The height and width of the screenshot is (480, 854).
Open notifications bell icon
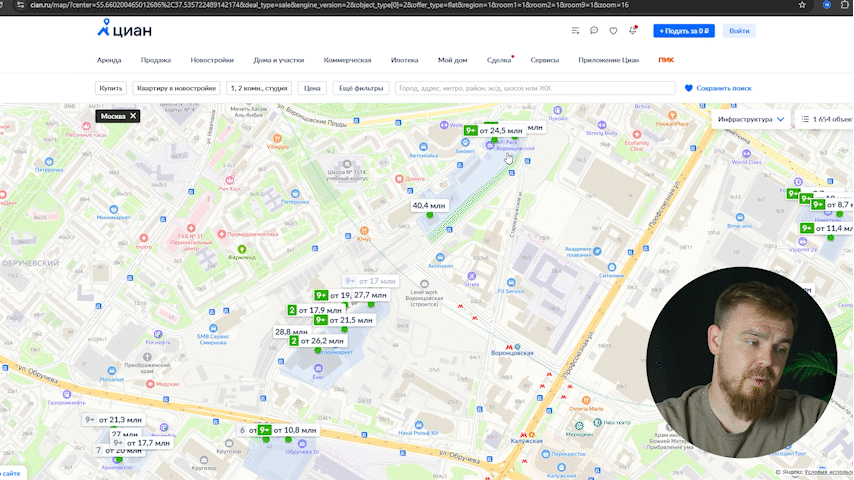click(632, 31)
